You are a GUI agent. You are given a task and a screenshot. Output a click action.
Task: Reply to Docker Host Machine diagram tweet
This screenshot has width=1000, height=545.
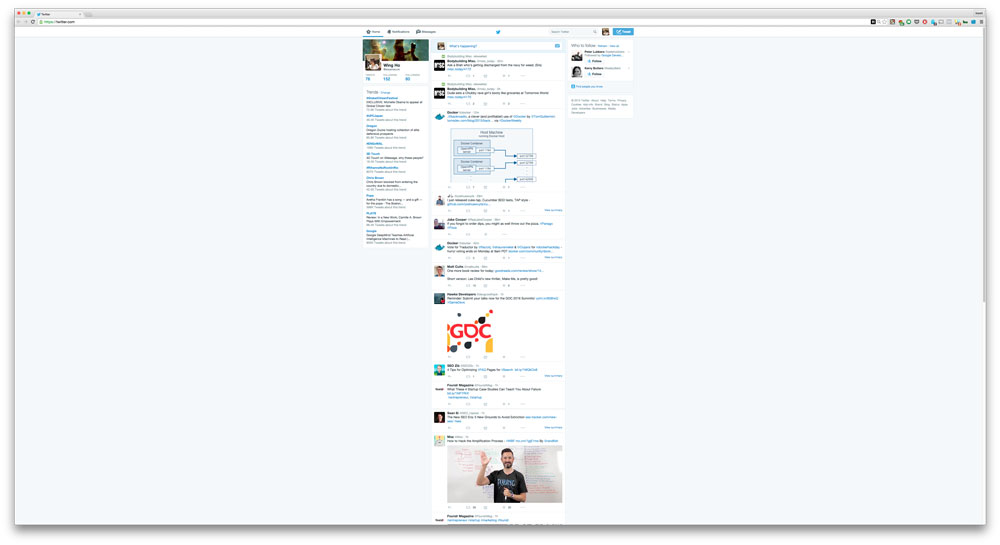pos(449,187)
